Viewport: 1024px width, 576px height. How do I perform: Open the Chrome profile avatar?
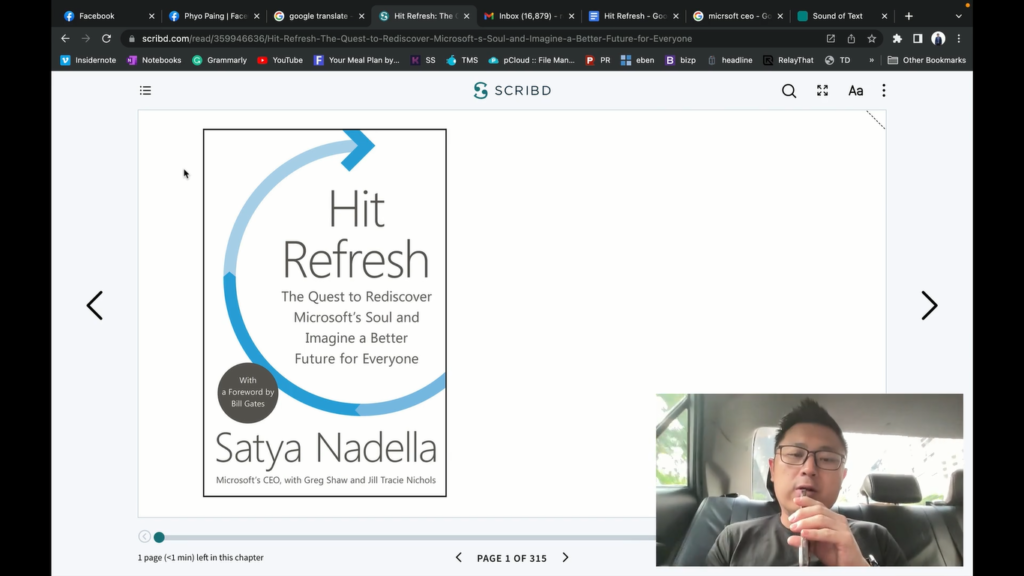coord(938,39)
